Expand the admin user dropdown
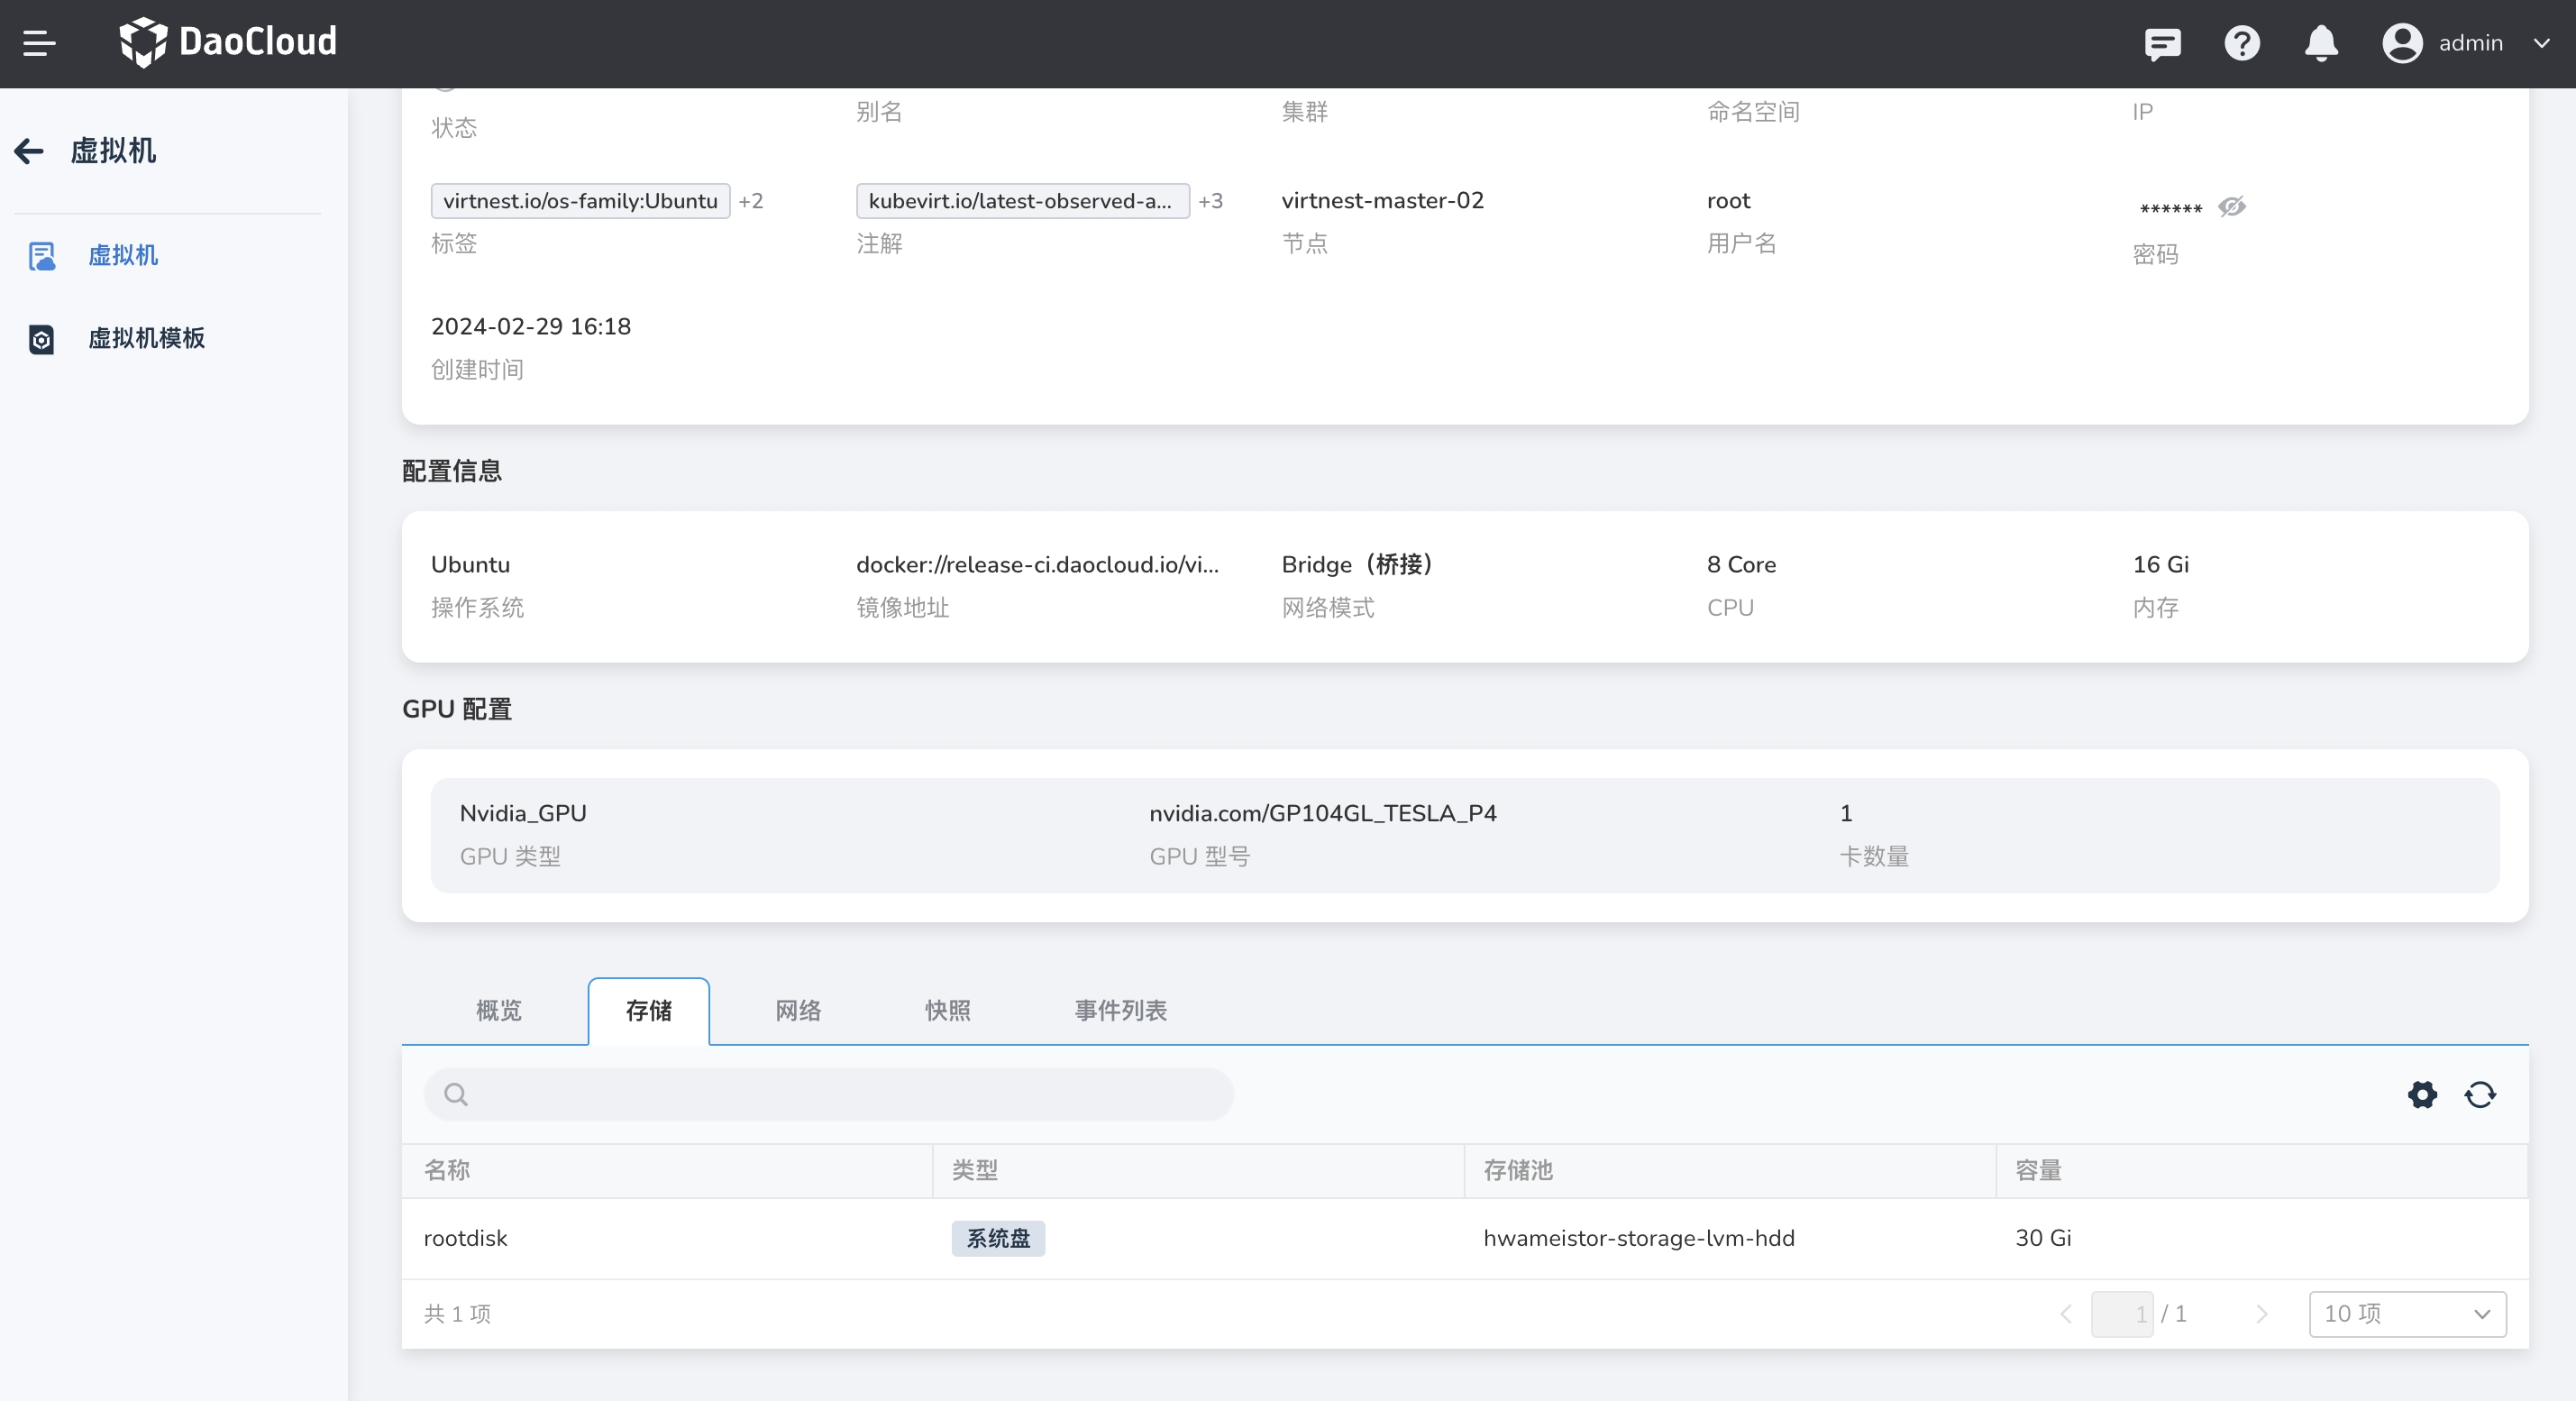2576x1401 pixels. 2541,43
